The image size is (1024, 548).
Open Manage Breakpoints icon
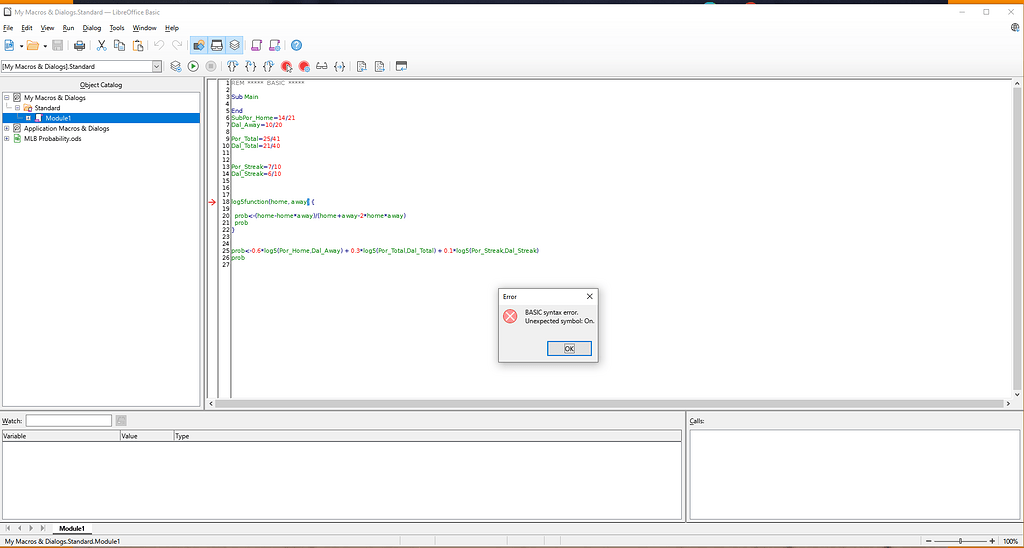click(x=304, y=66)
